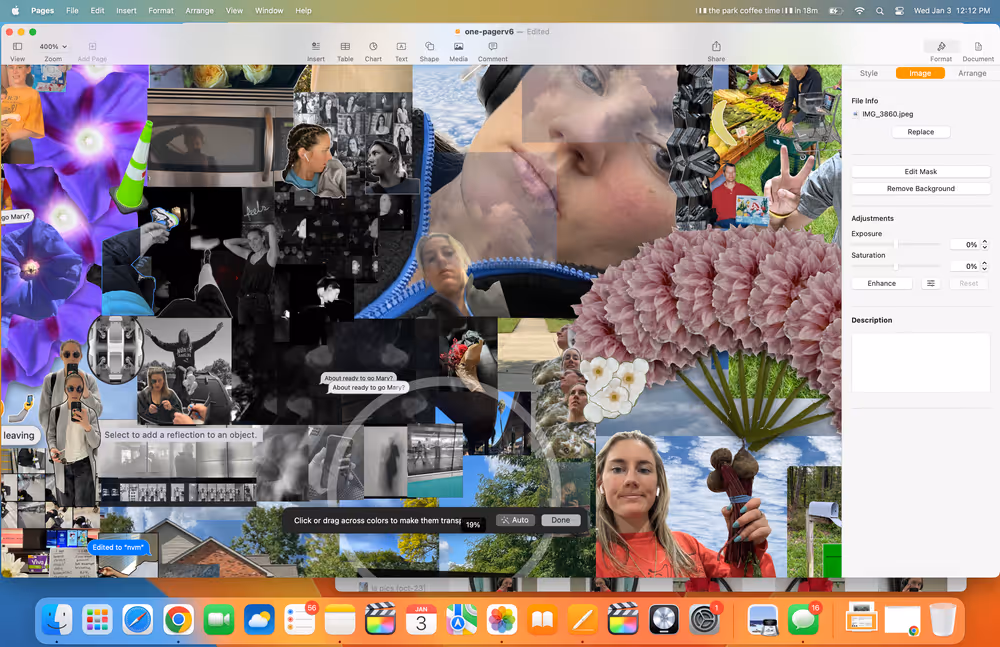Click the Remove Background button

point(920,188)
